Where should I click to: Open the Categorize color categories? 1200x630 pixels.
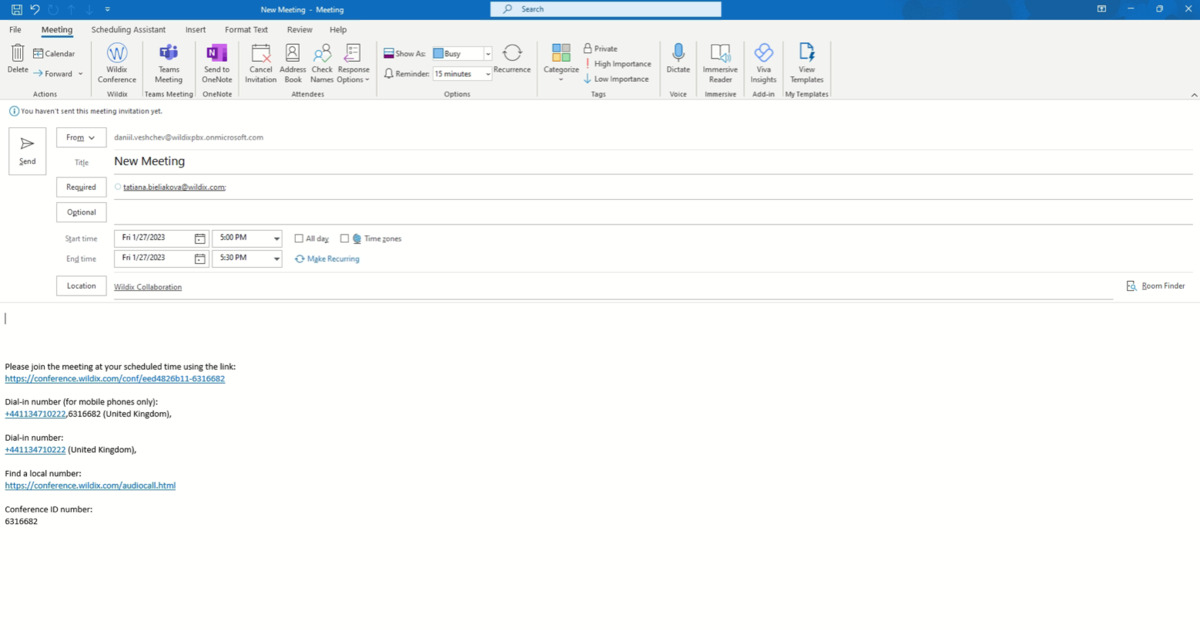(561, 60)
